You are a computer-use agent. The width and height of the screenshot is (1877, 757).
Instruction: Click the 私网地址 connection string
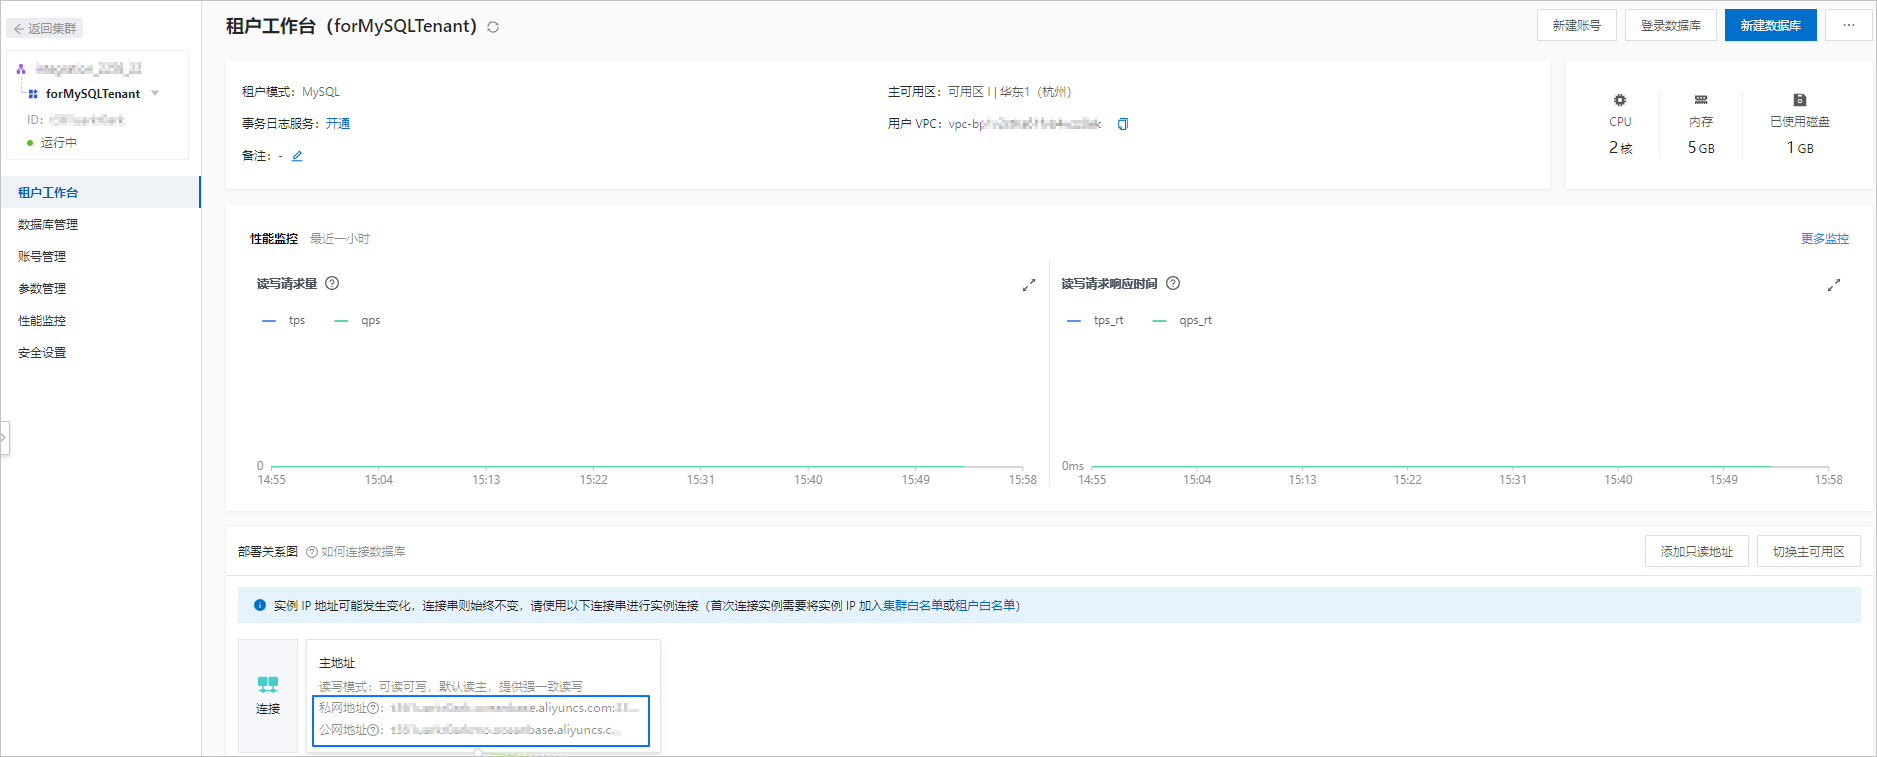[516, 708]
